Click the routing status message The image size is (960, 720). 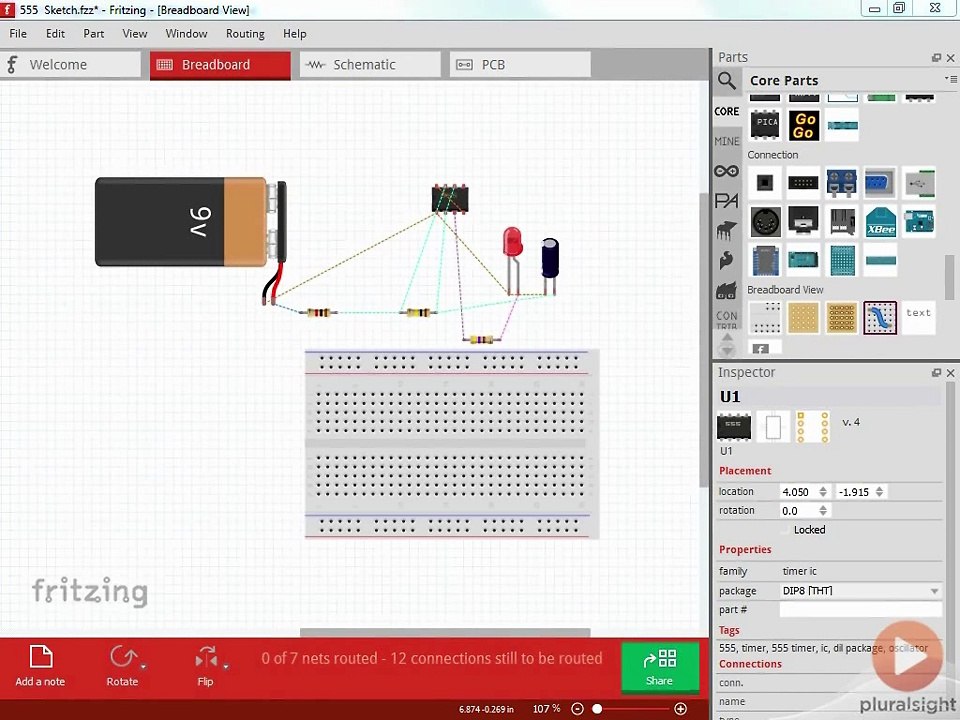pyautogui.click(x=432, y=658)
